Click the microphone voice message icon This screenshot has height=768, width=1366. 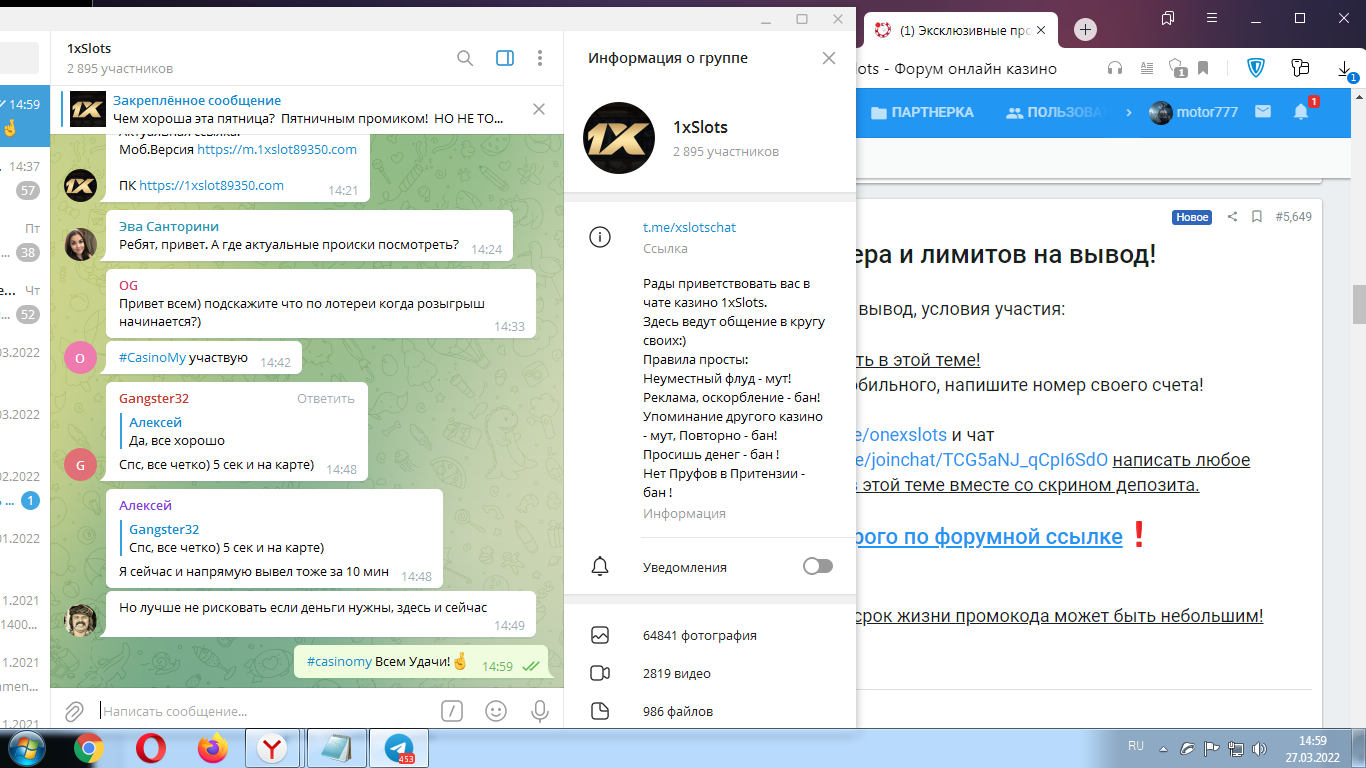click(540, 711)
